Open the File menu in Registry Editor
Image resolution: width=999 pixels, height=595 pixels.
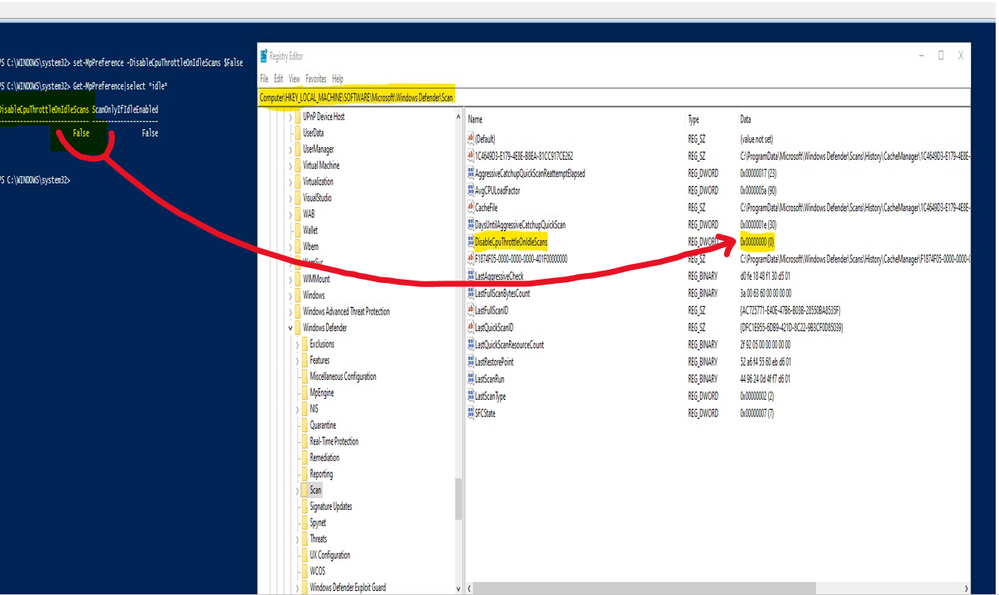pos(264,79)
